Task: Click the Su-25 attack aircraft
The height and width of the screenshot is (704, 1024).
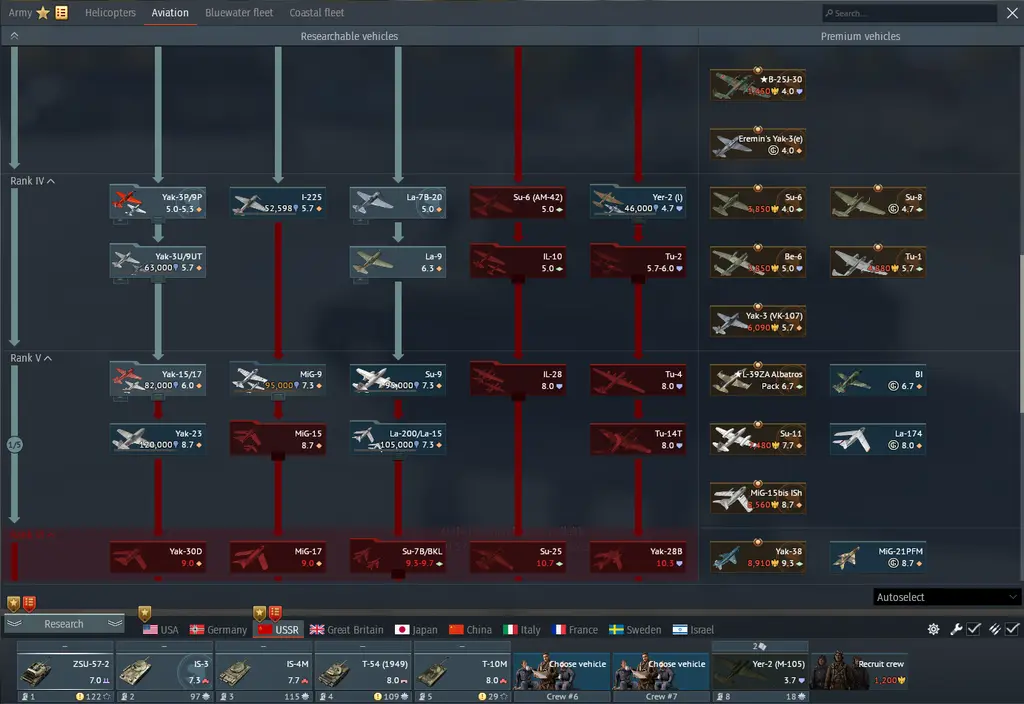Action: (x=517, y=557)
